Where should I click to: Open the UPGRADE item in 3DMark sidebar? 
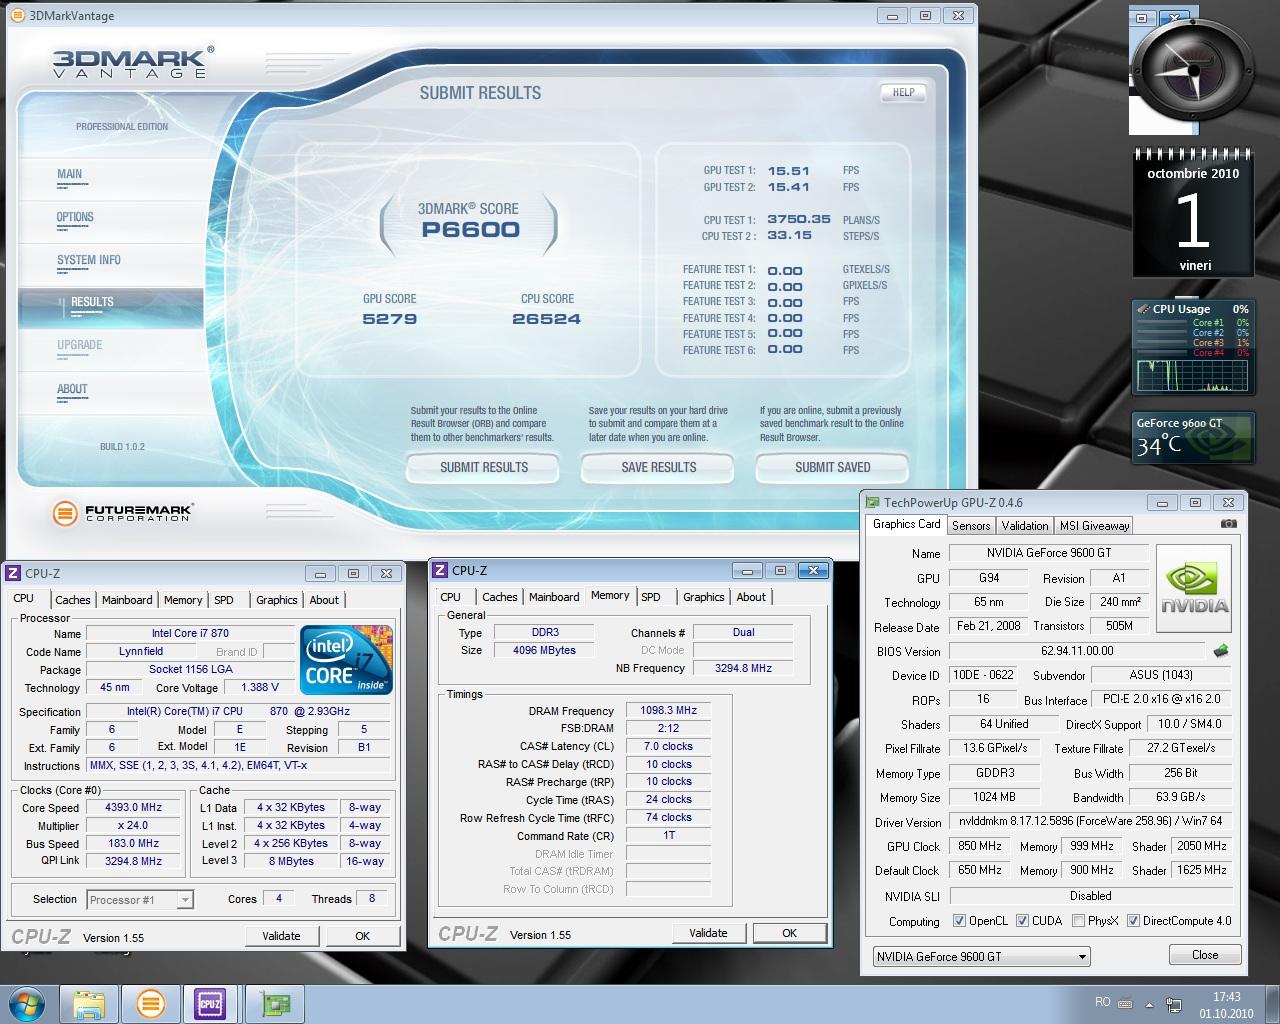[x=80, y=345]
